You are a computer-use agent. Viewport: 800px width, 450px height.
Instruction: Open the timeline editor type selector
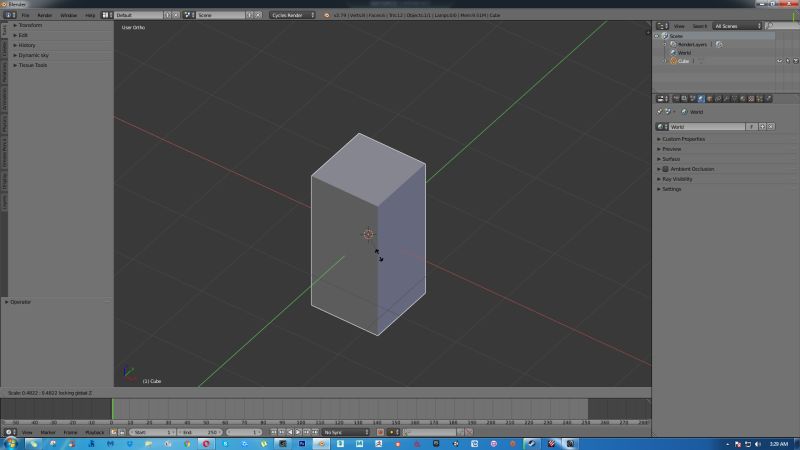[10, 432]
